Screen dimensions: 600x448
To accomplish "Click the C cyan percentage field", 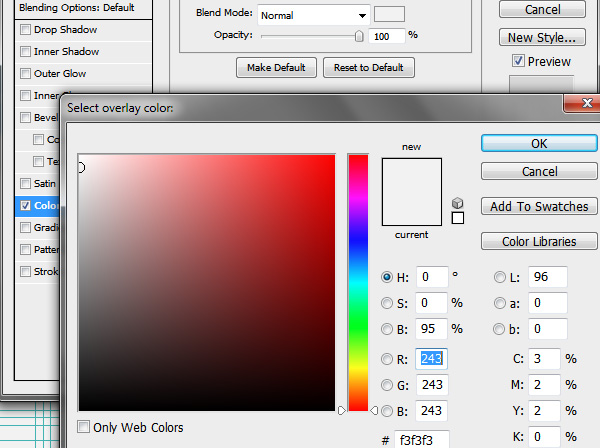I will click(545, 359).
